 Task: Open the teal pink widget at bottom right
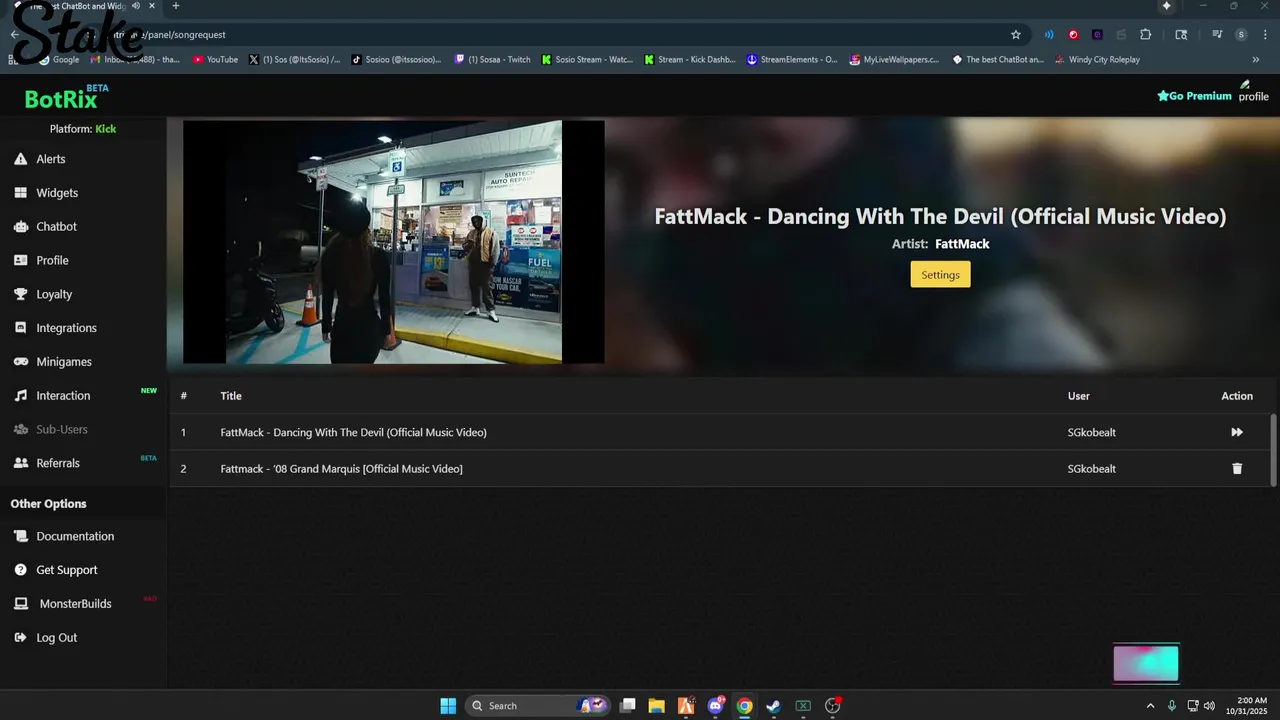pos(1146,664)
